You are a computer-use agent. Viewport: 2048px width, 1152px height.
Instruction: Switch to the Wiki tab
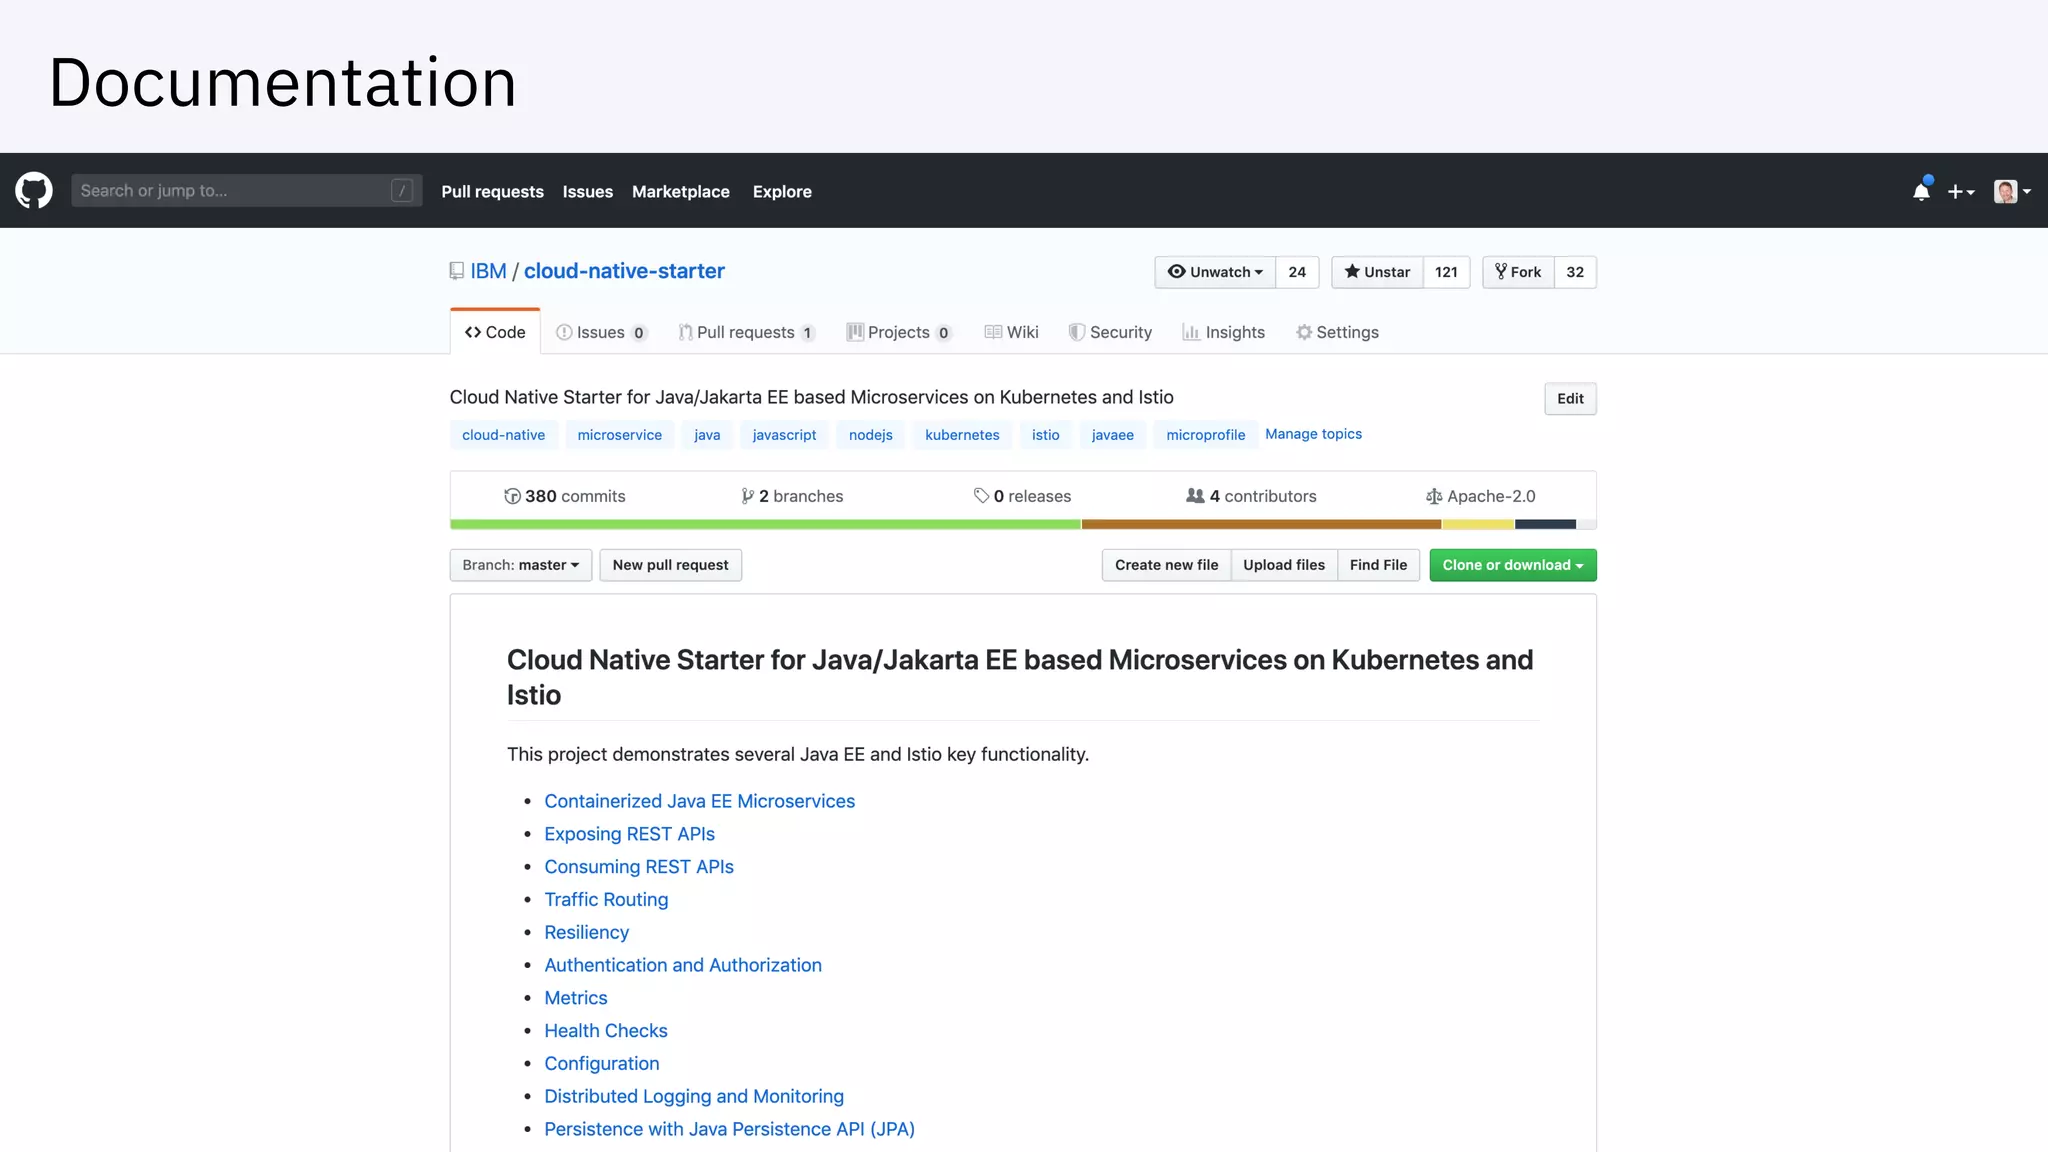point(1011,332)
